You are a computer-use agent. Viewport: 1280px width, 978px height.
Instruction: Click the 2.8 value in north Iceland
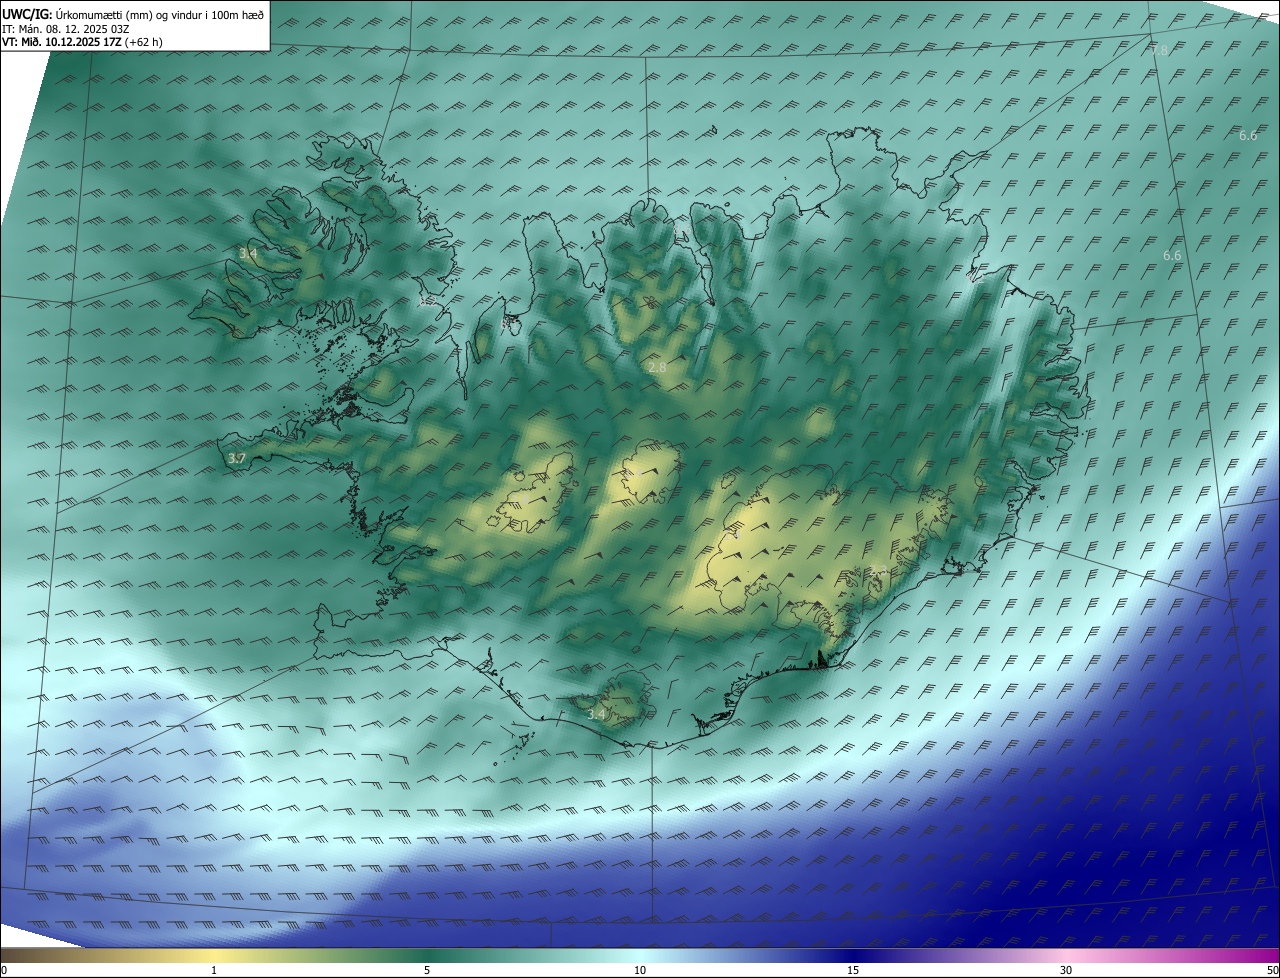(657, 368)
